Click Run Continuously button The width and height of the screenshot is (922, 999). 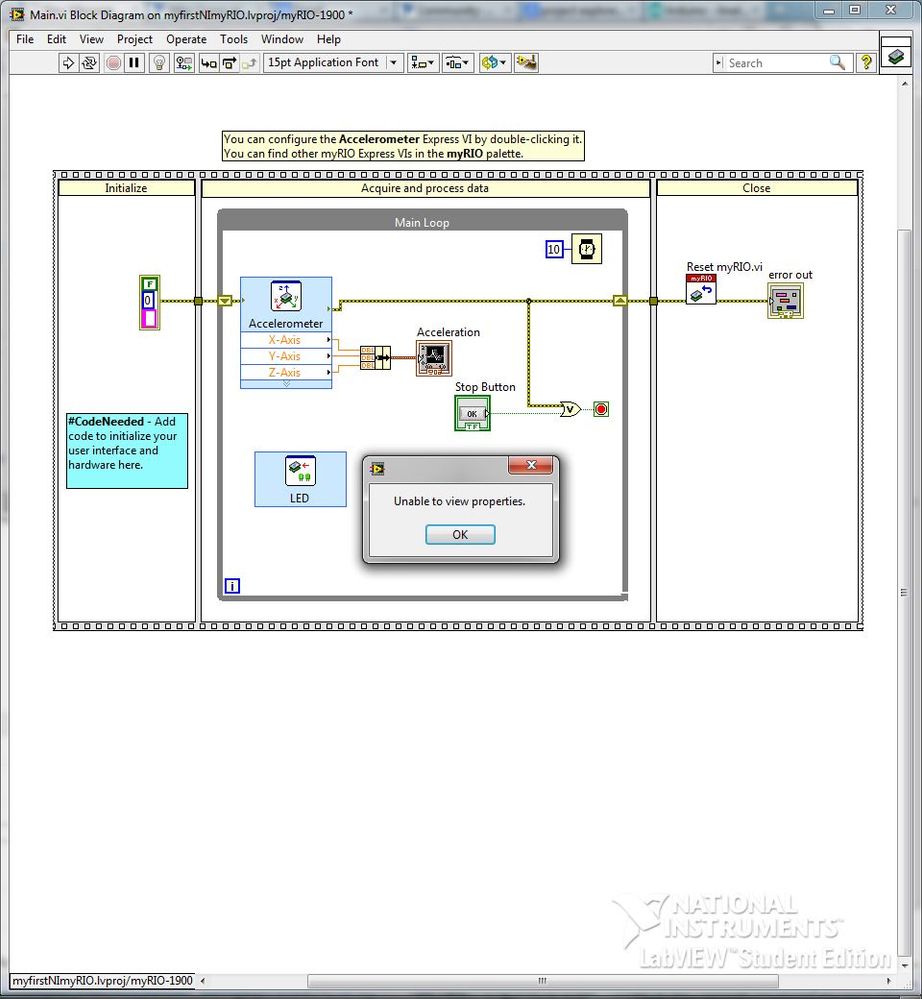[89, 62]
